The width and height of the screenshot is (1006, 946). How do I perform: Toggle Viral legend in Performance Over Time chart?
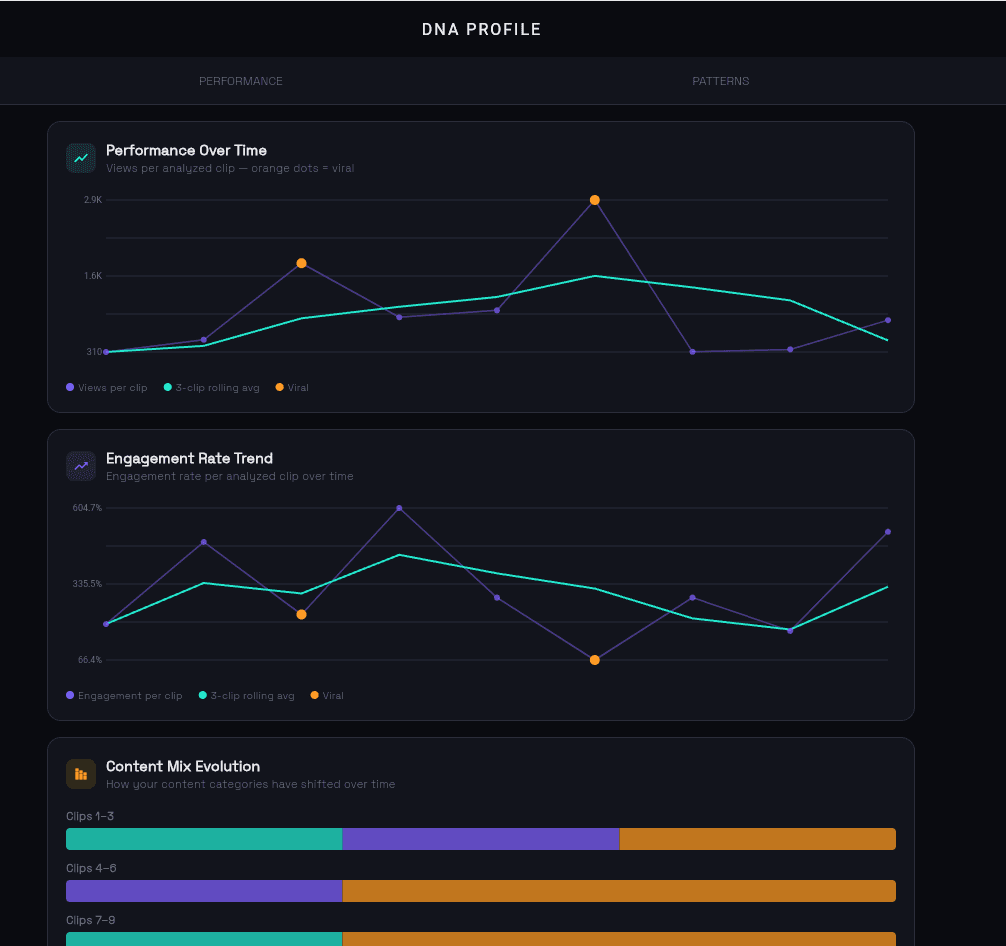[292, 388]
